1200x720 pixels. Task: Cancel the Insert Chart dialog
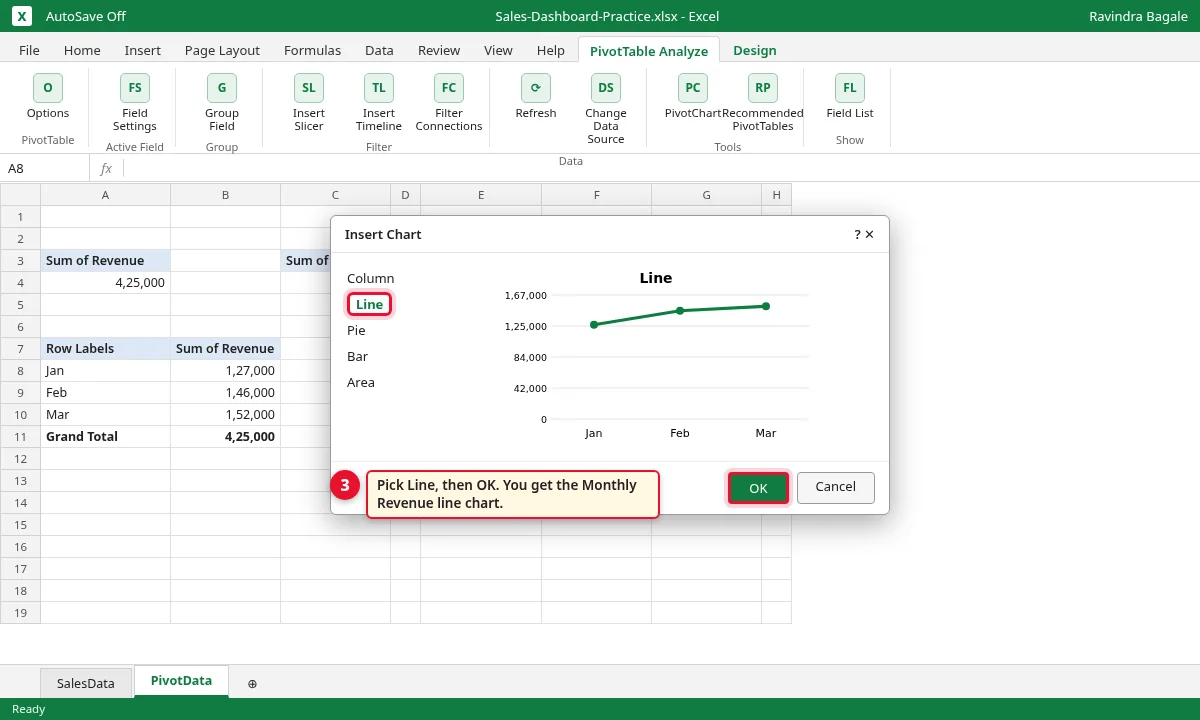point(836,487)
